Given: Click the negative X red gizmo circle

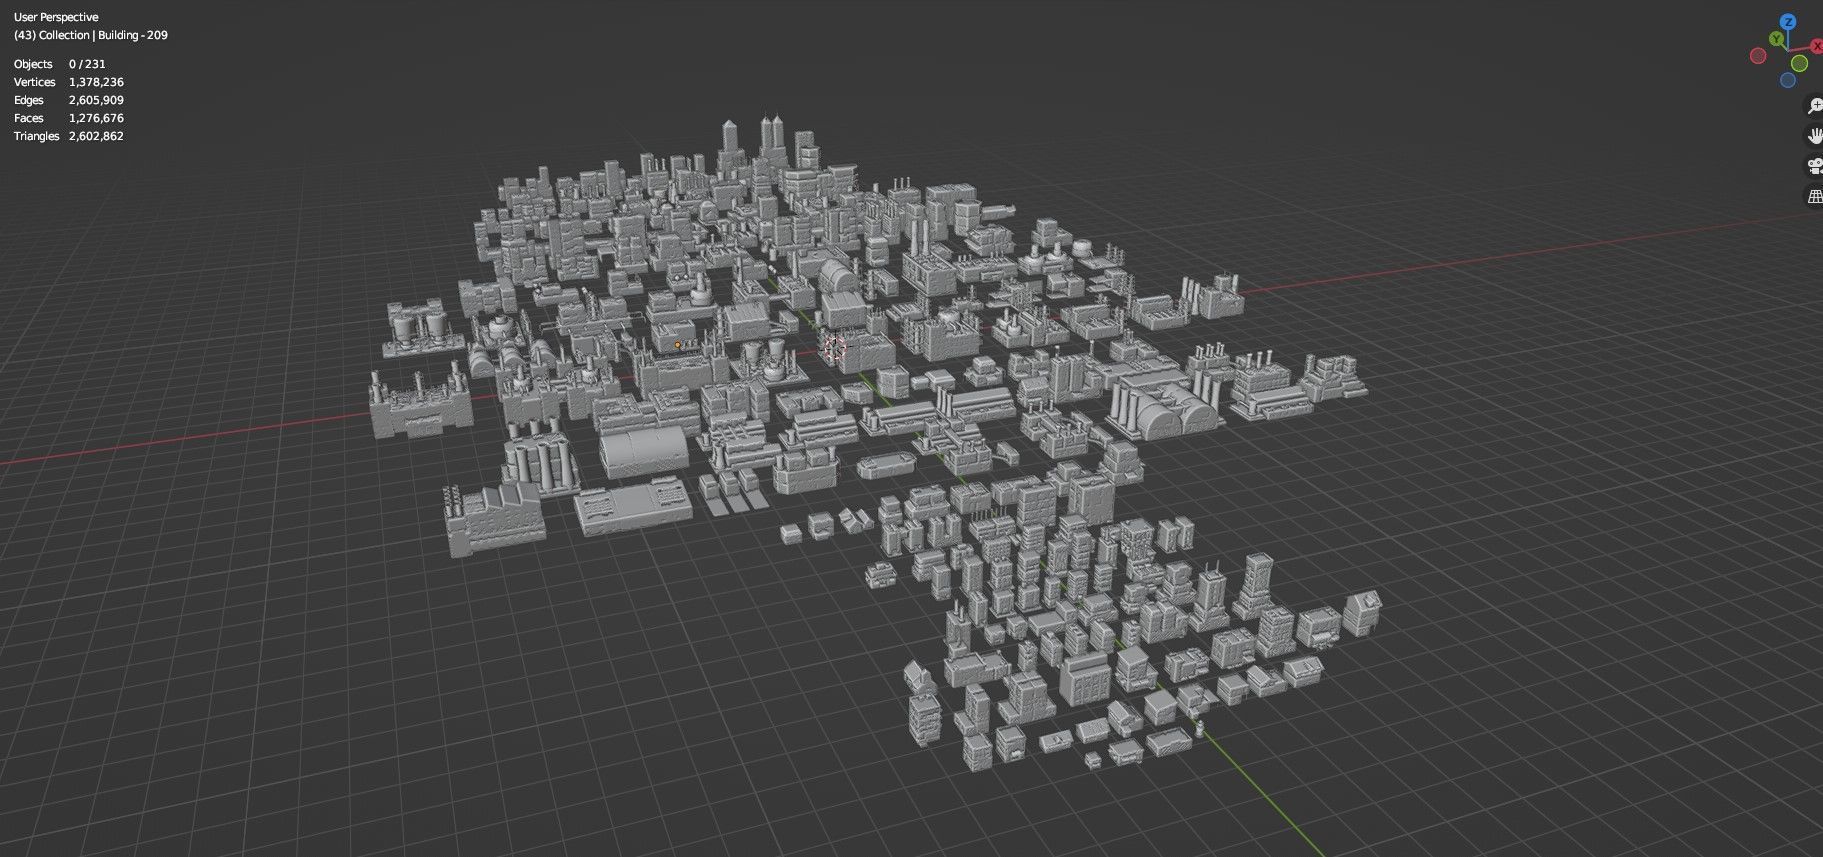Looking at the screenshot, I should pyautogui.click(x=1757, y=56).
